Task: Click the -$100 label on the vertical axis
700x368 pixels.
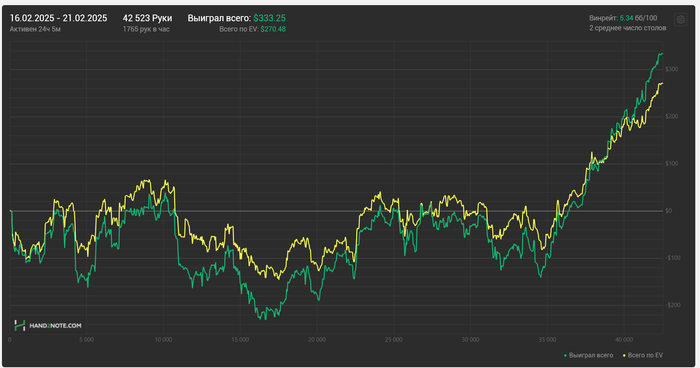Action: 672,258
